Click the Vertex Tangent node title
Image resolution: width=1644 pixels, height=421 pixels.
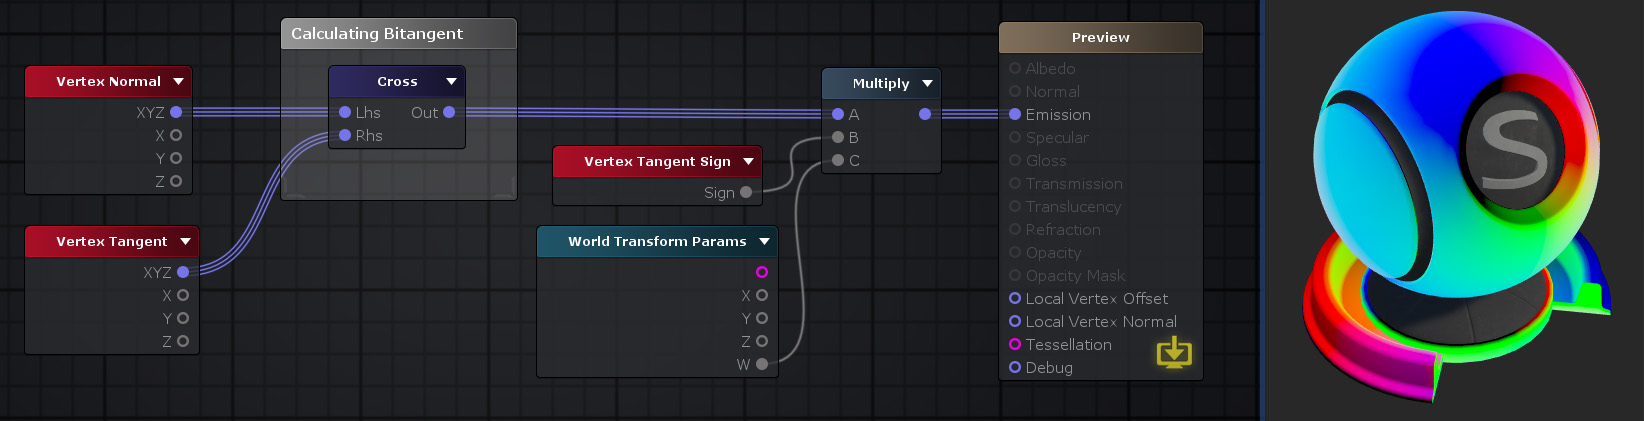112,241
